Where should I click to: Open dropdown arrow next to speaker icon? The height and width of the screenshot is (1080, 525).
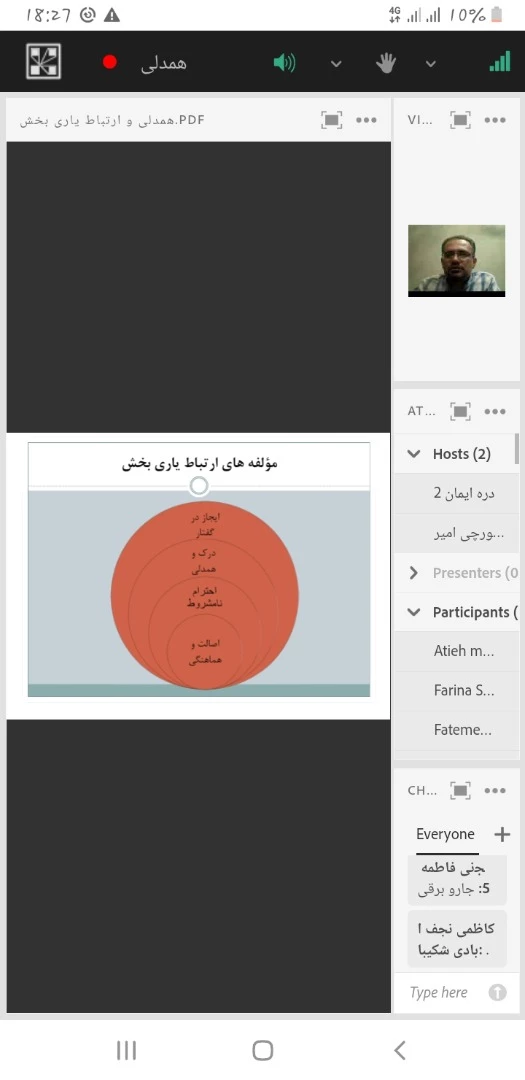click(336, 64)
